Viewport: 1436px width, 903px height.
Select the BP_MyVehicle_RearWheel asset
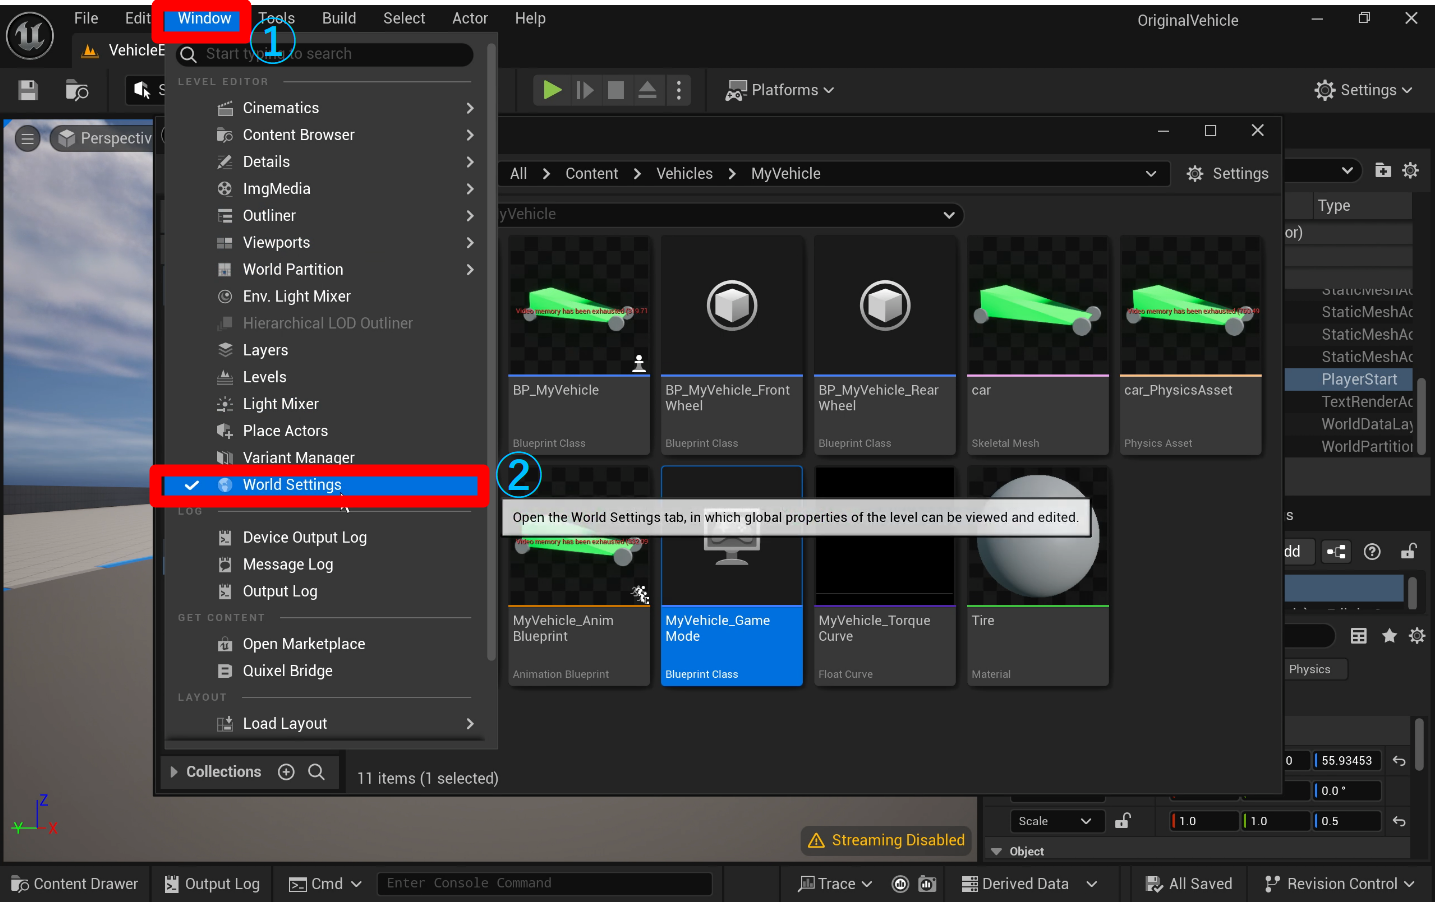(885, 345)
